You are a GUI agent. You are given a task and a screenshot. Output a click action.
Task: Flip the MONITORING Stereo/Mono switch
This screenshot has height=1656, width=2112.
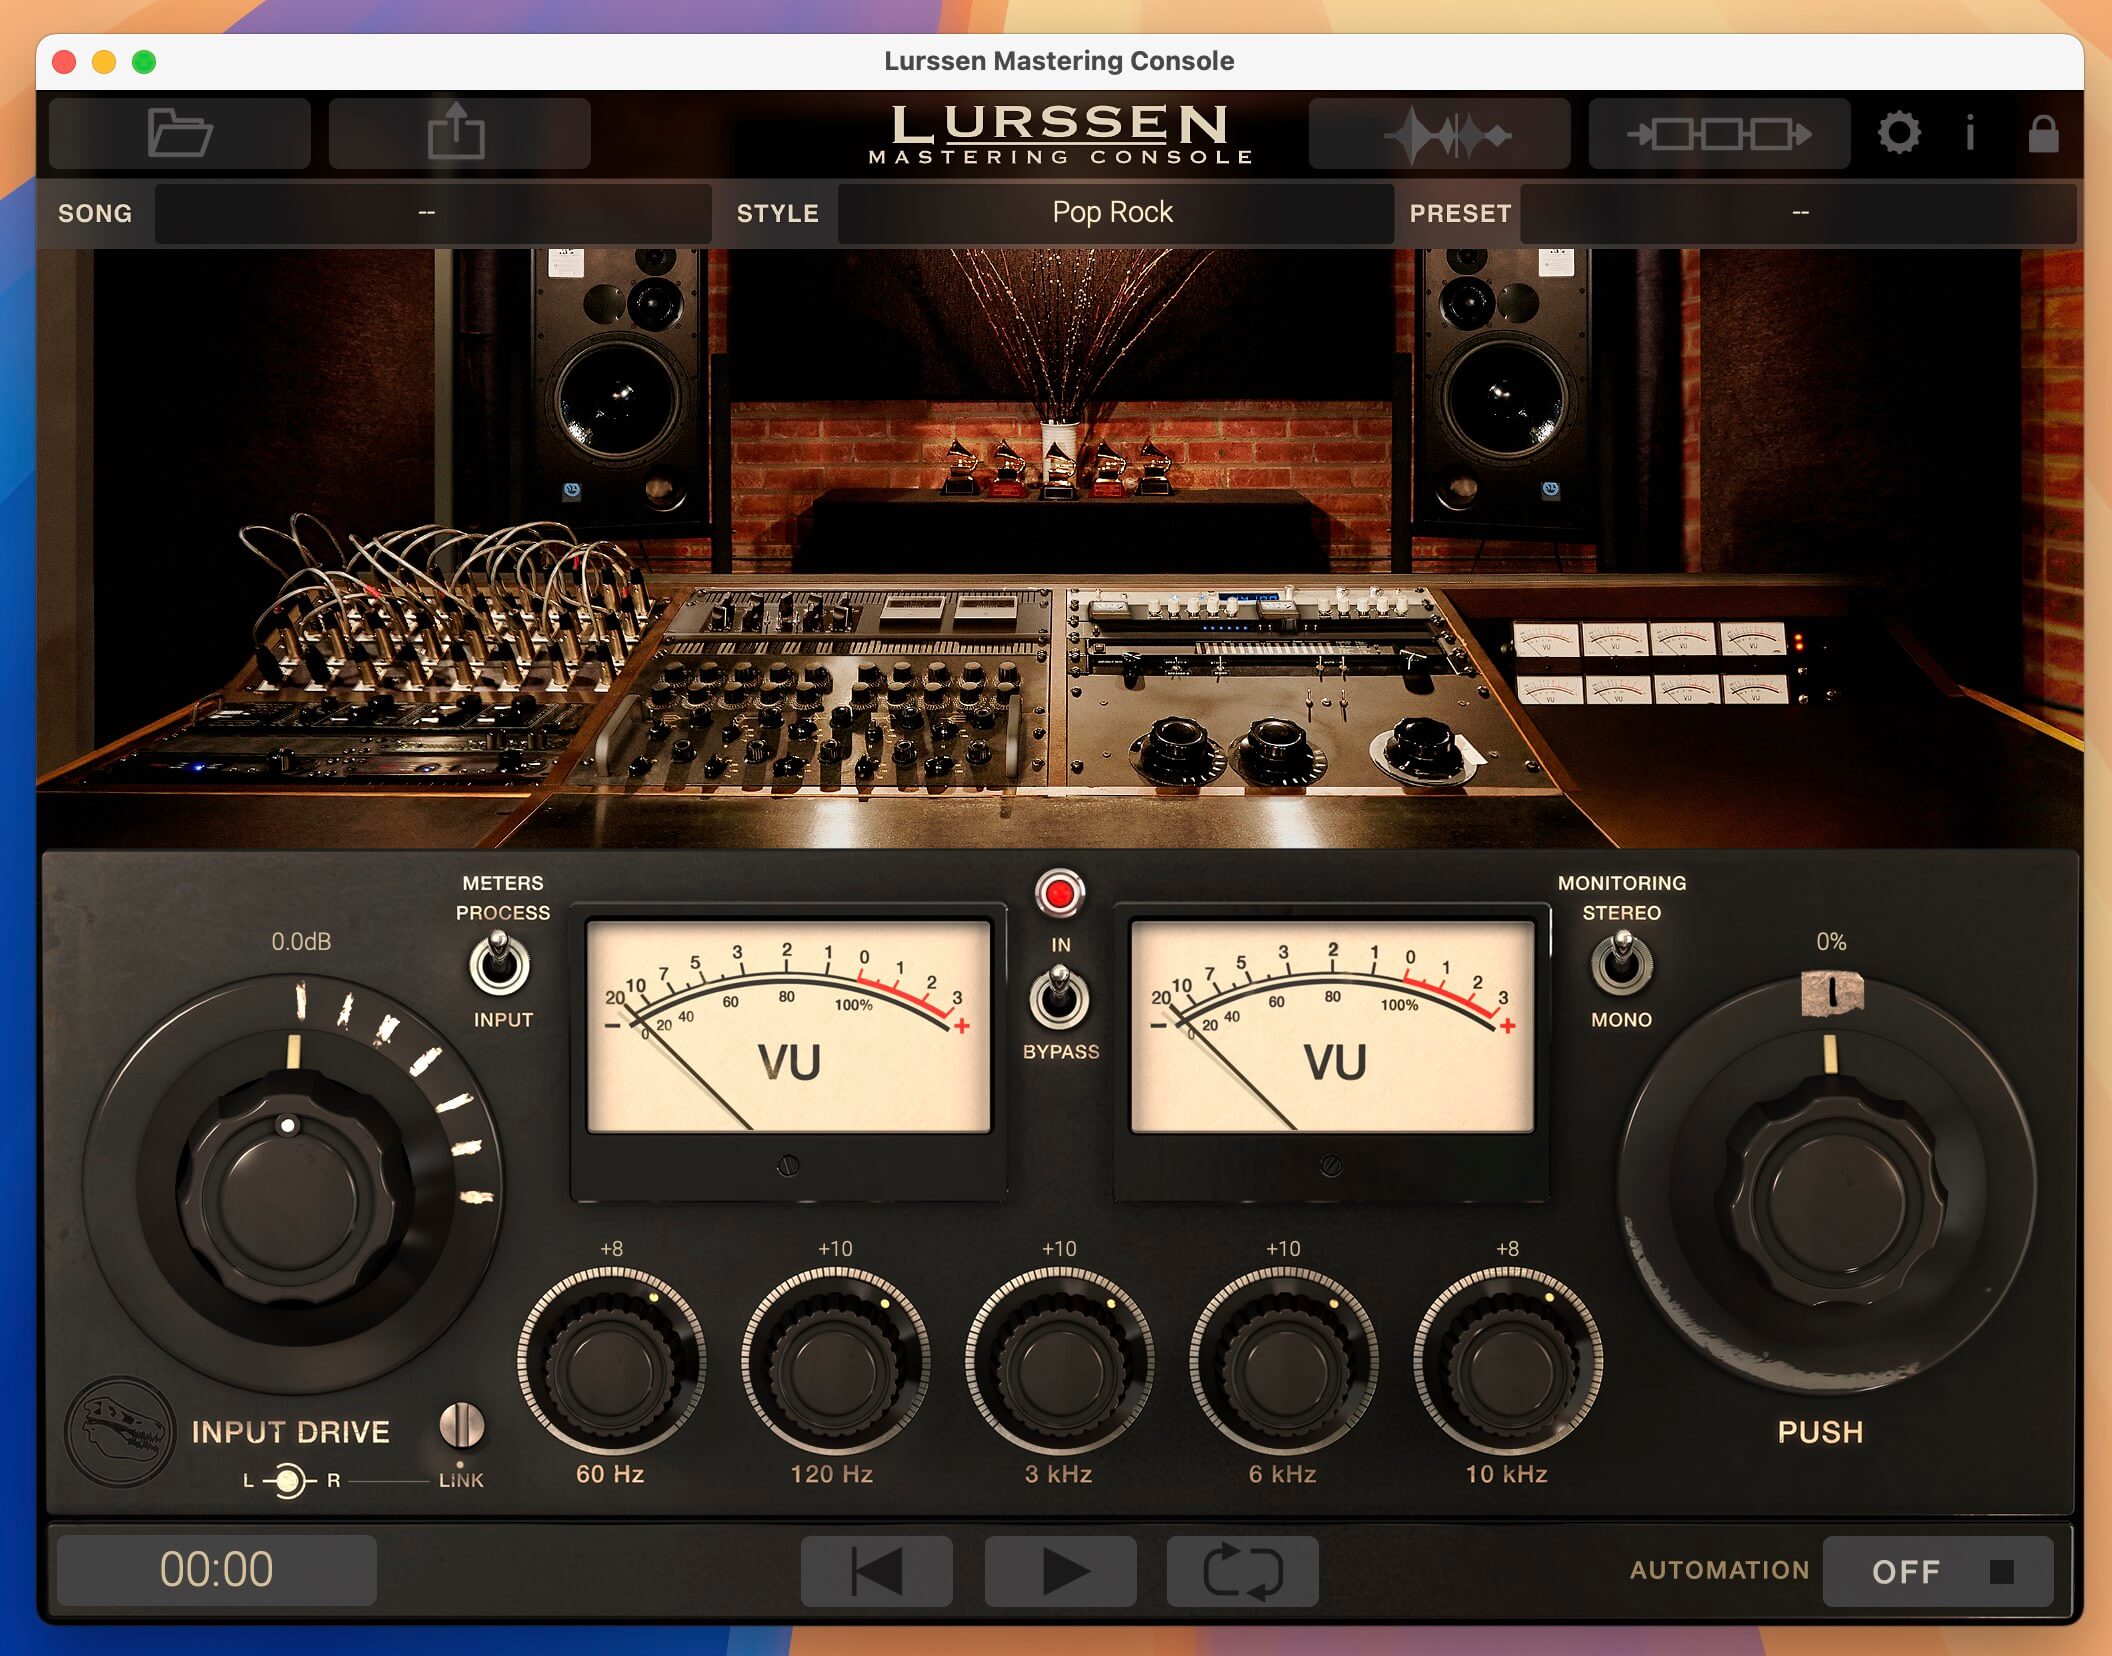(1621, 964)
